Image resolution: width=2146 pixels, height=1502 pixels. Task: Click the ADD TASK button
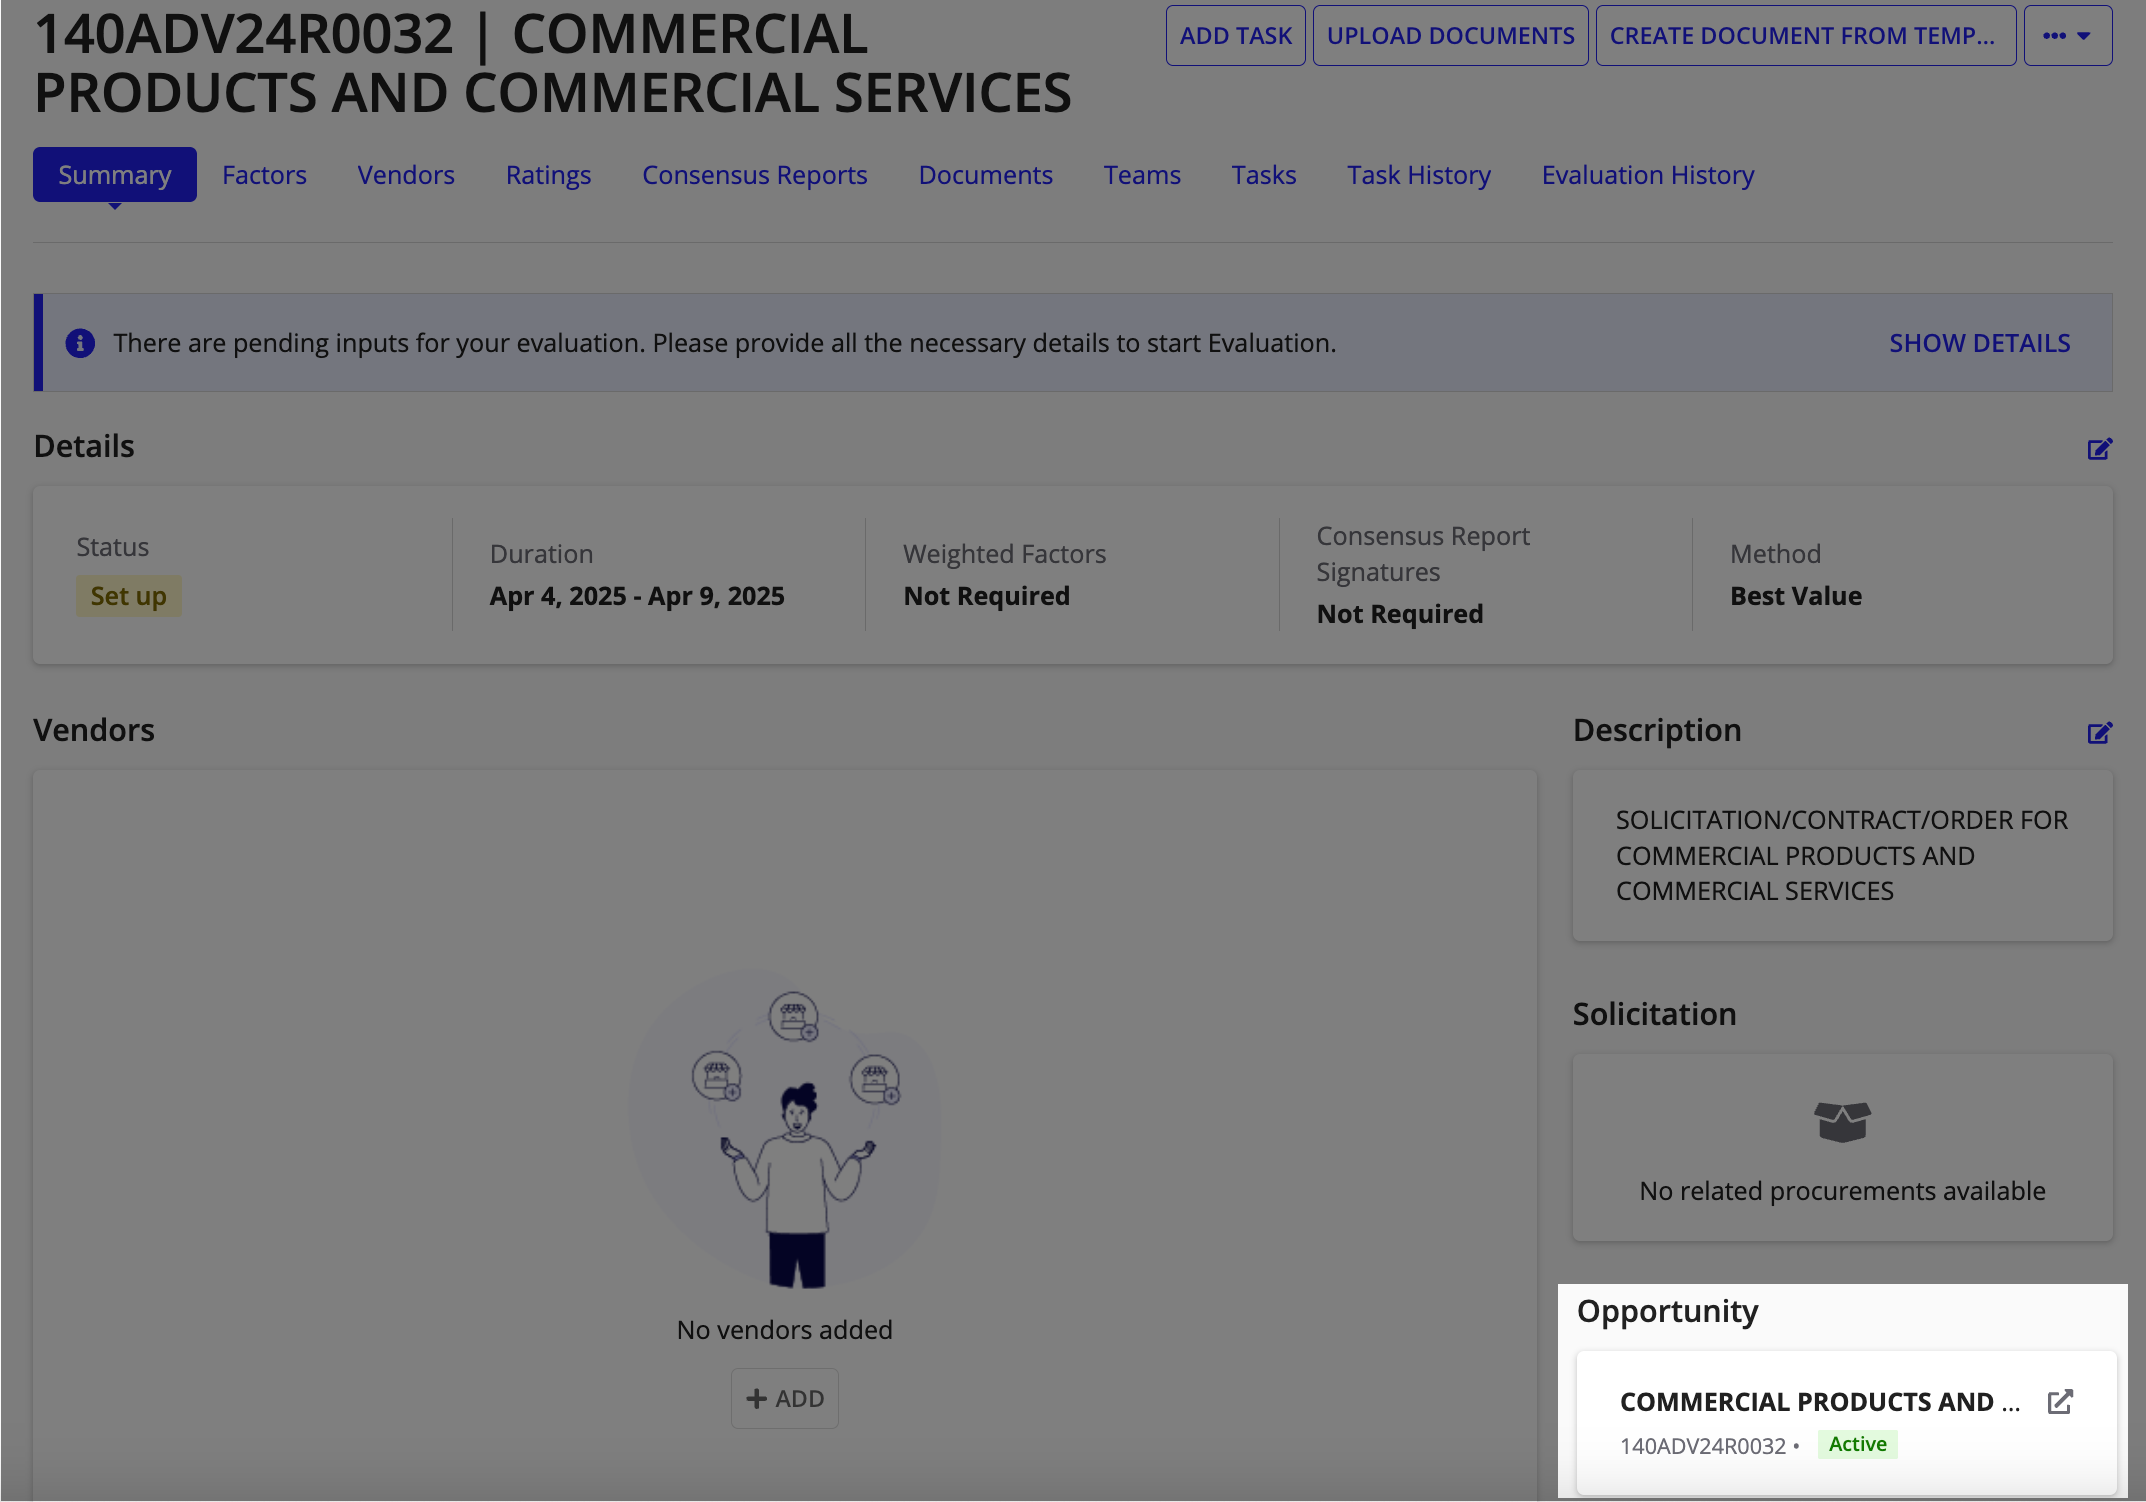[1235, 36]
